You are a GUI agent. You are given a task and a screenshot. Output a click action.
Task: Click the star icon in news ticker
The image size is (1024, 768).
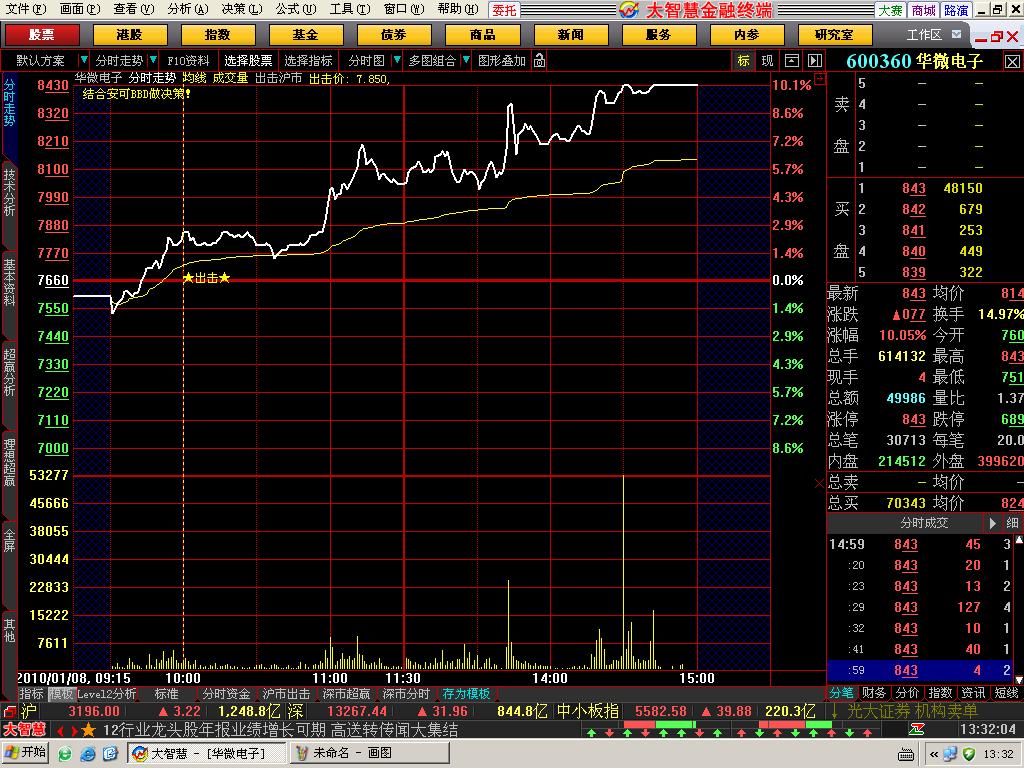coord(89,729)
